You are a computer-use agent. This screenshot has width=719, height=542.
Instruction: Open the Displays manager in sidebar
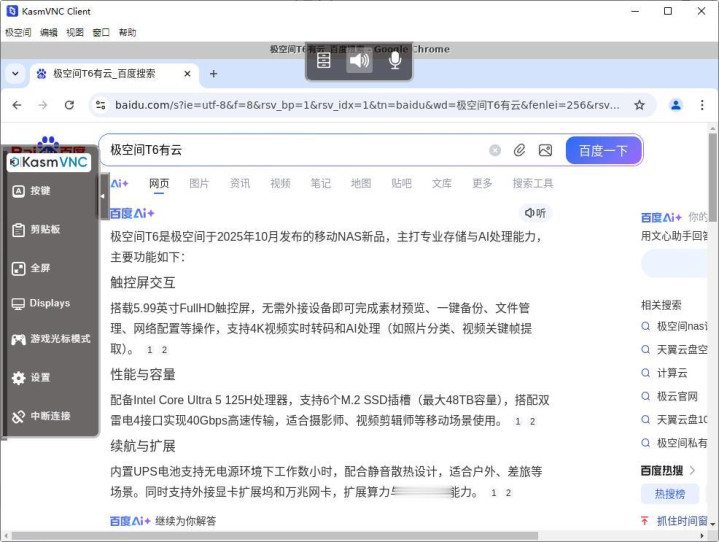[19, 304]
